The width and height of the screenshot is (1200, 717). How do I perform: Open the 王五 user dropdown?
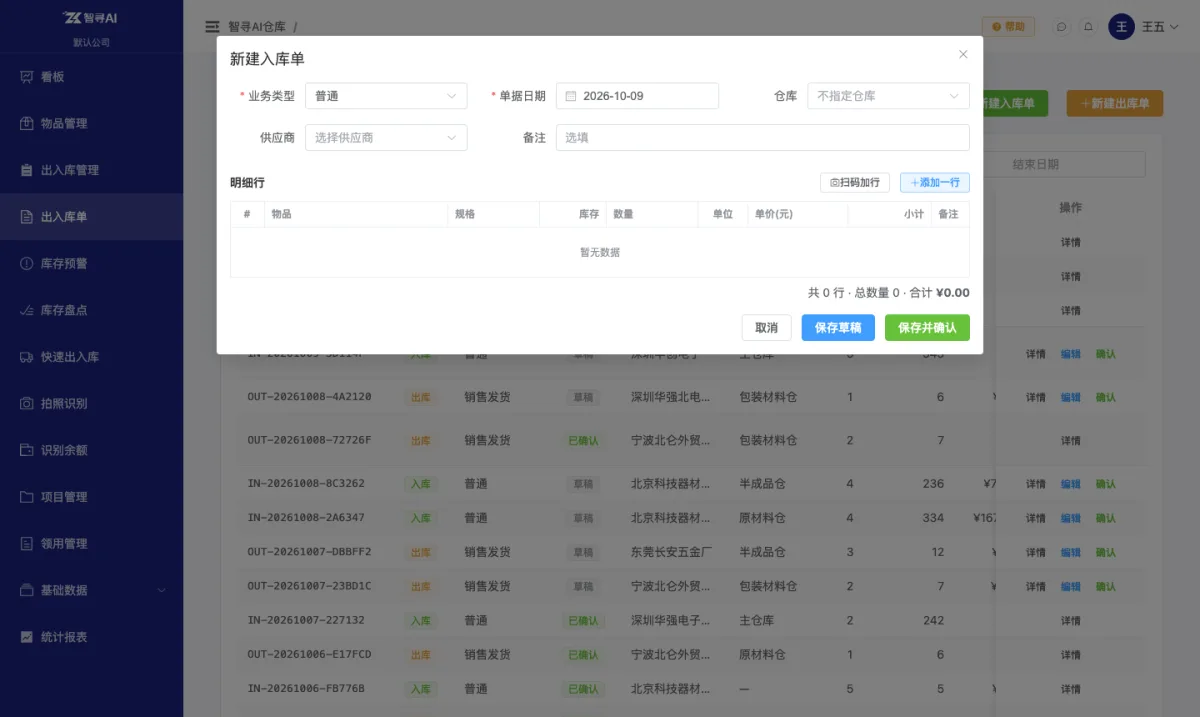coord(1160,27)
